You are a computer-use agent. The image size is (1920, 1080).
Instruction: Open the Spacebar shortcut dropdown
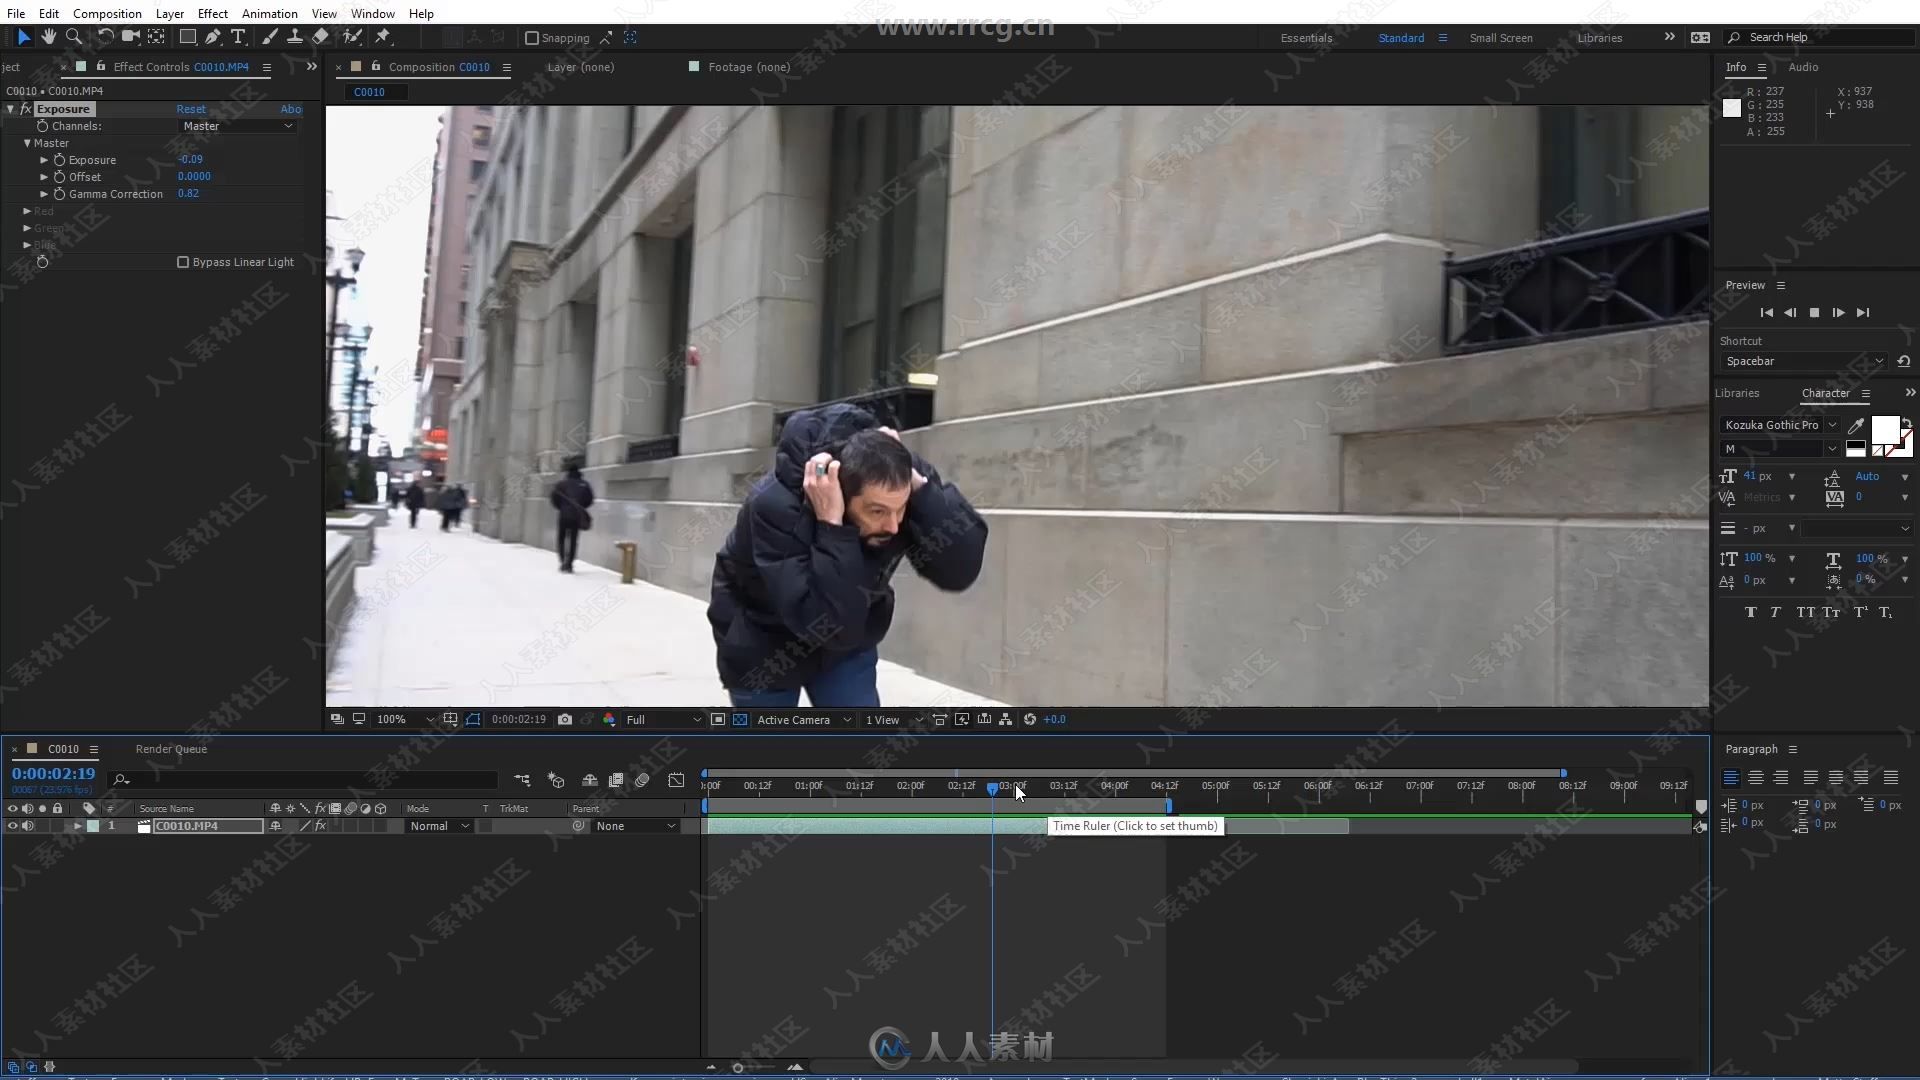[x=1804, y=361]
